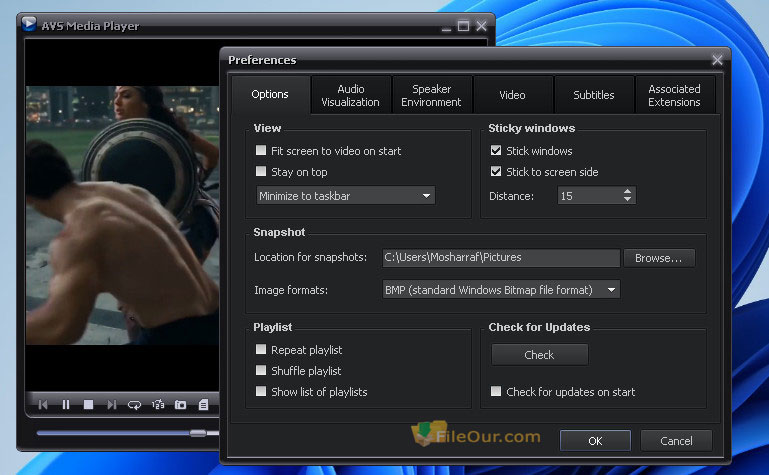Image resolution: width=769 pixels, height=475 pixels.
Task: Close the Preferences dialog with the X
Action: tap(717, 60)
